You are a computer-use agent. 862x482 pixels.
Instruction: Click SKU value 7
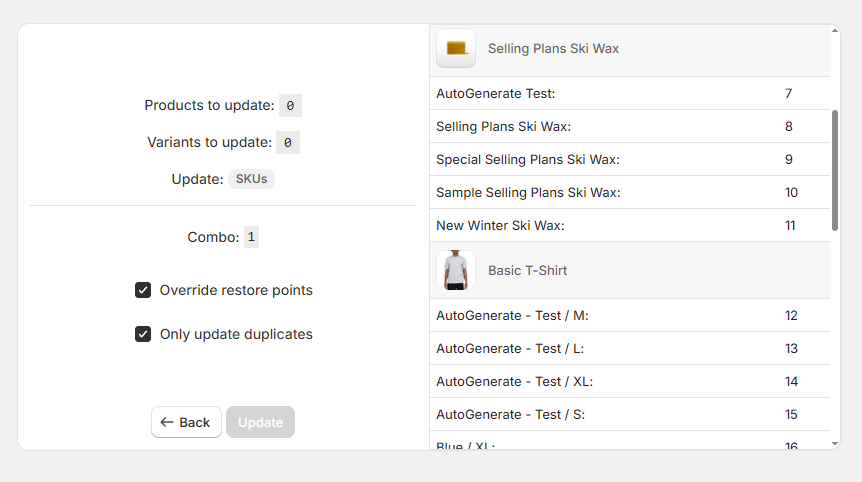(x=788, y=93)
